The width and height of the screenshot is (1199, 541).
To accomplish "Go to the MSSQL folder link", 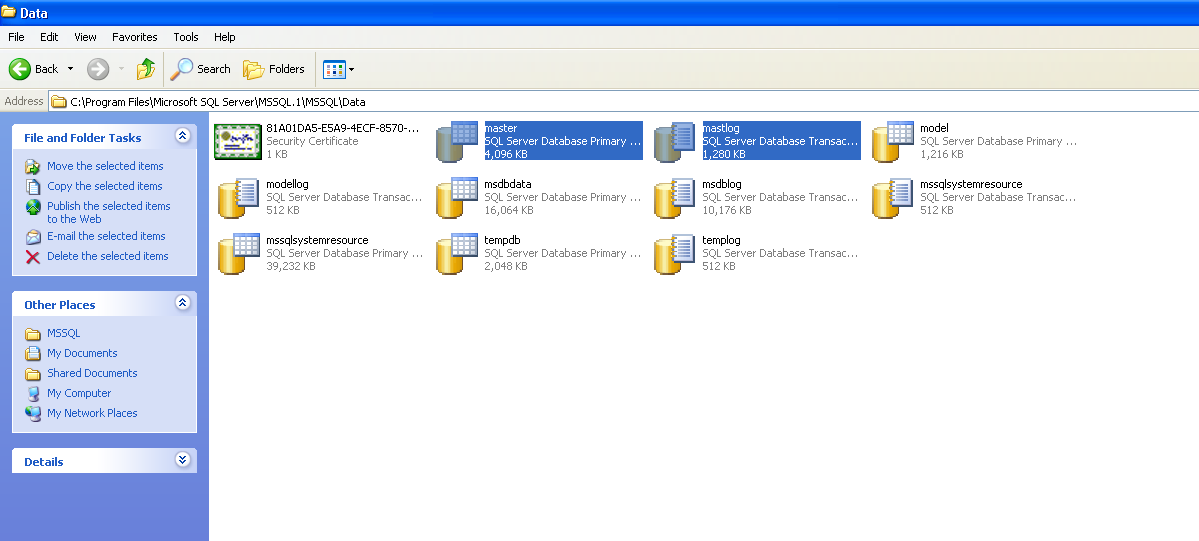I will pyautogui.click(x=63, y=334).
